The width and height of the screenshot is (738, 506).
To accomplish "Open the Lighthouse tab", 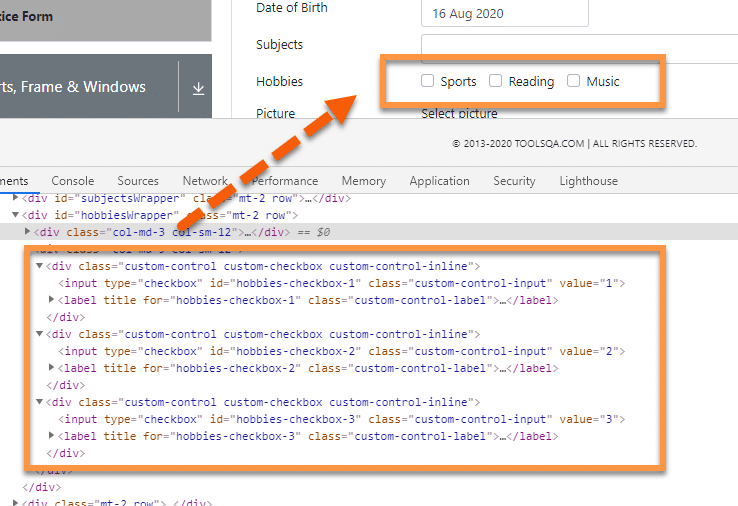I will pyautogui.click(x=588, y=181).
